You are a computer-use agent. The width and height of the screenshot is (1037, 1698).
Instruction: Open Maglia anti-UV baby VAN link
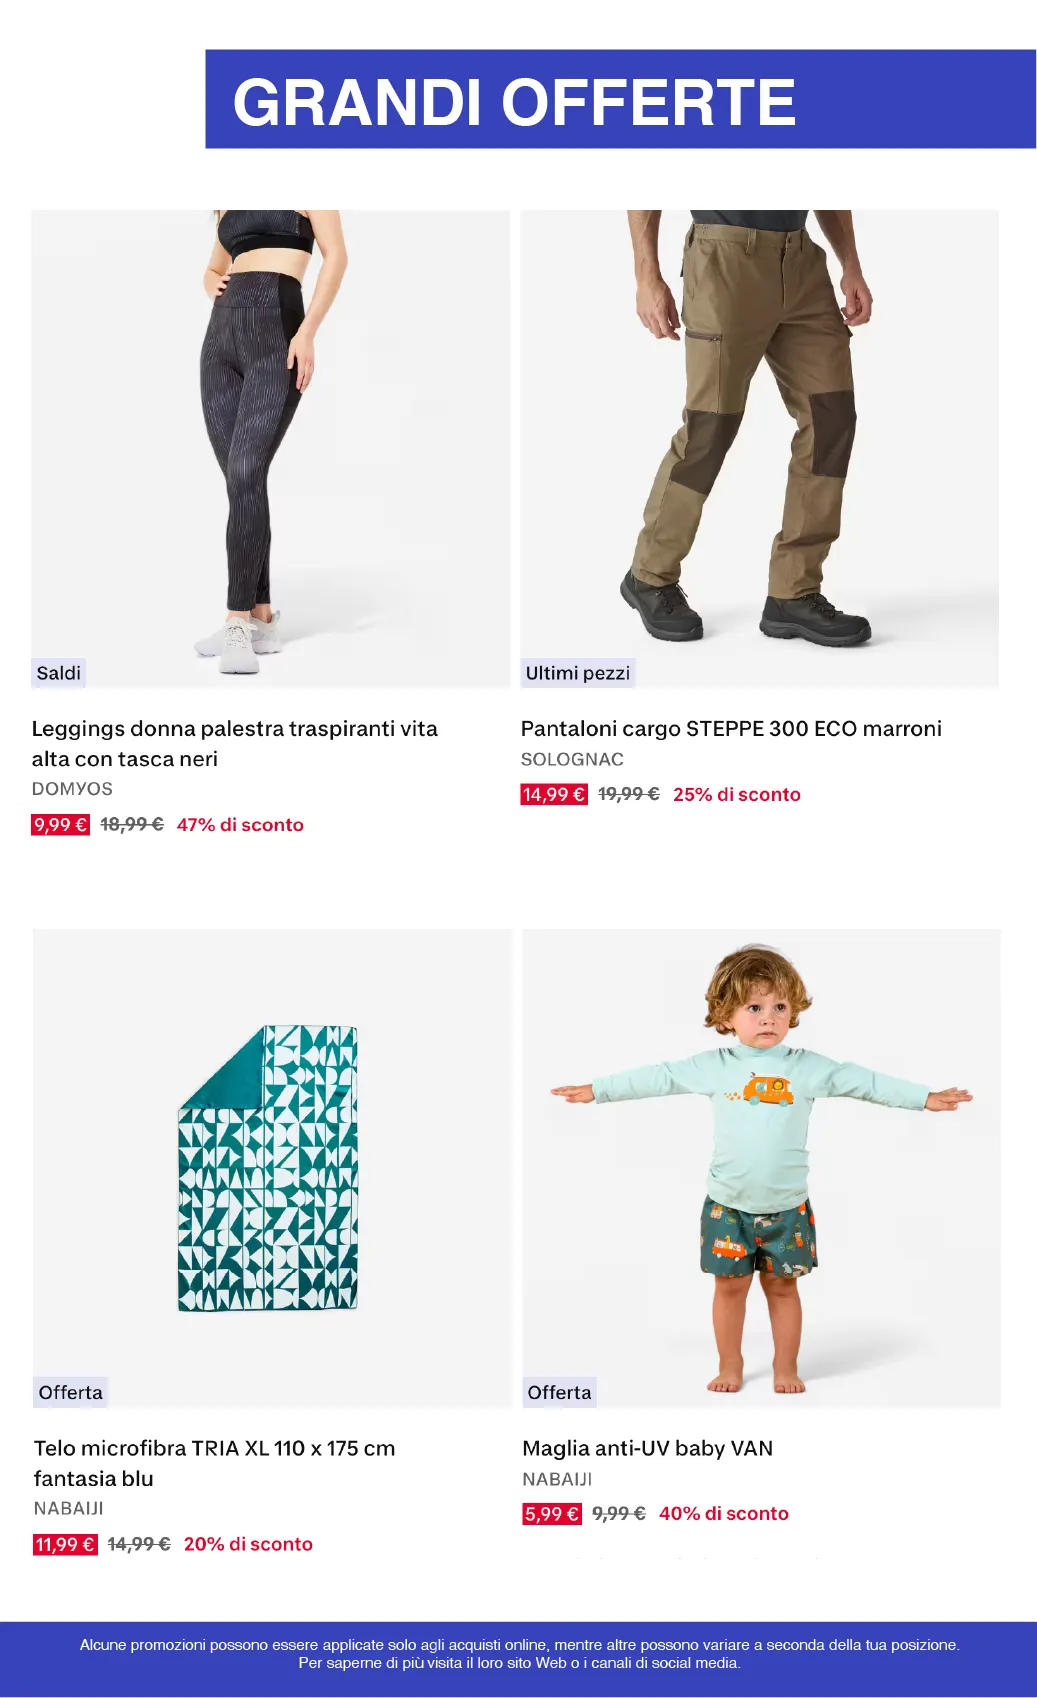(x=647, y=1448)
